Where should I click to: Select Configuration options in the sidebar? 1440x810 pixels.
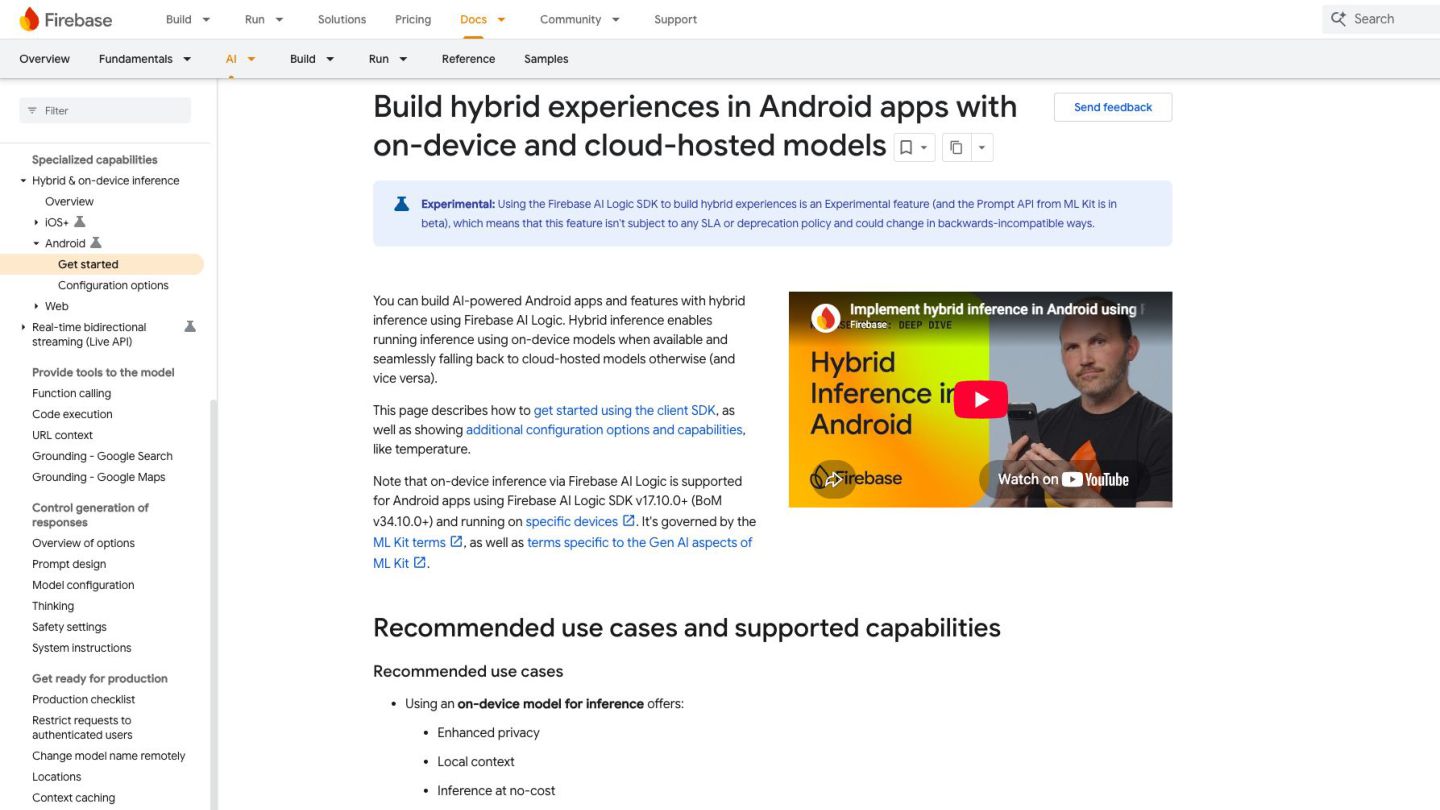point(113,285)
